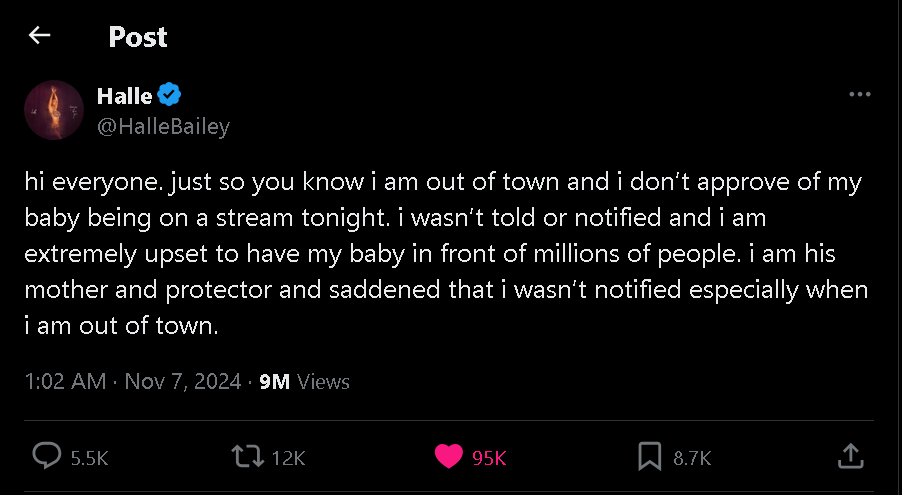Open the three-dot more options menu

click(859, 94)
